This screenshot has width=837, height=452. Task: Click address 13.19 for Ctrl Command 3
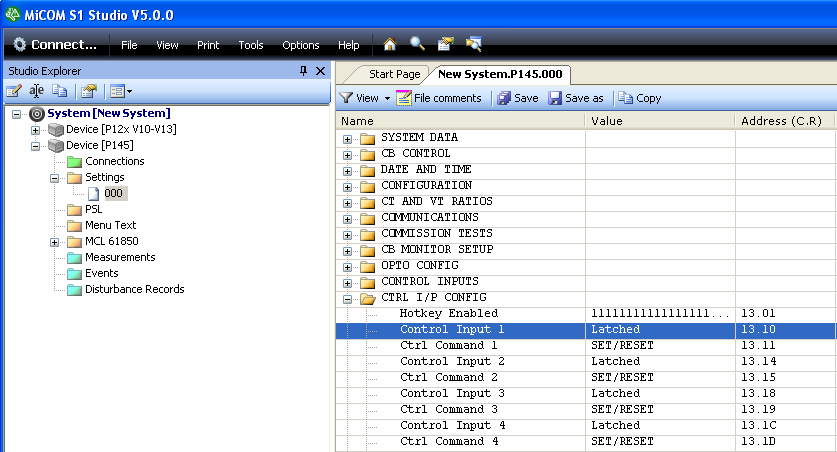click(758, 409)
